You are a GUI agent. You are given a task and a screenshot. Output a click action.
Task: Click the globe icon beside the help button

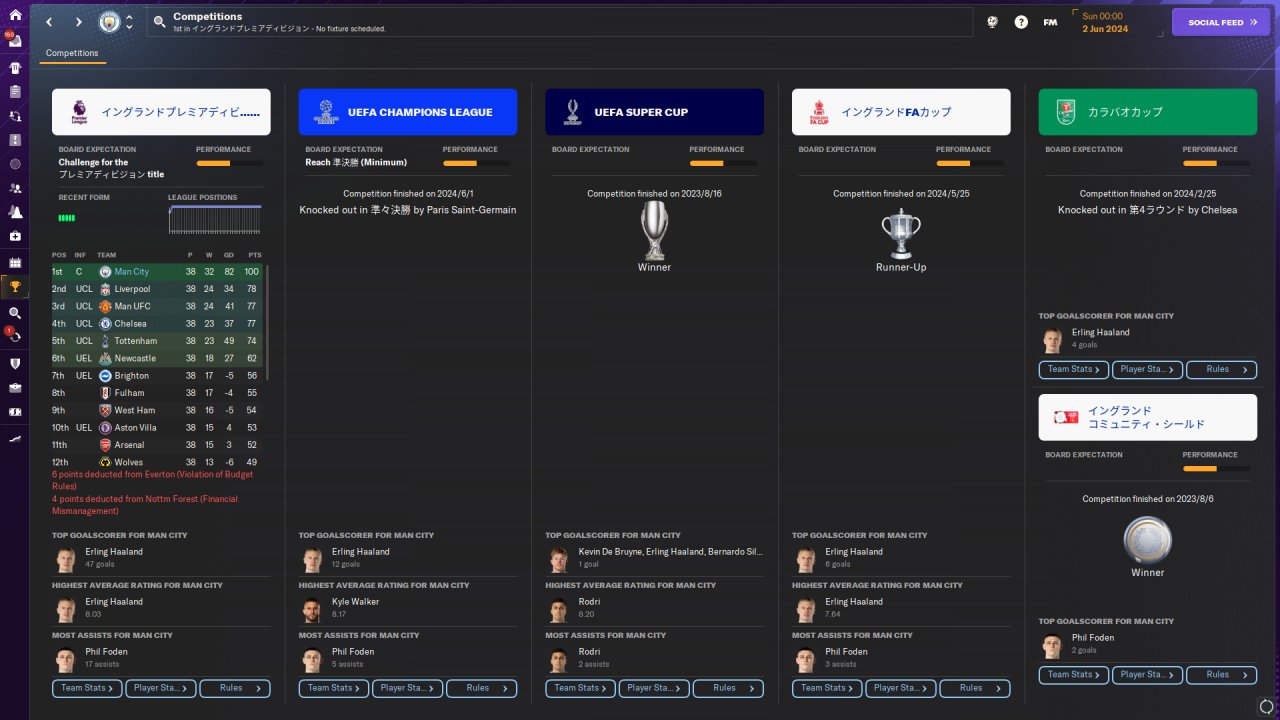(993, 22)
